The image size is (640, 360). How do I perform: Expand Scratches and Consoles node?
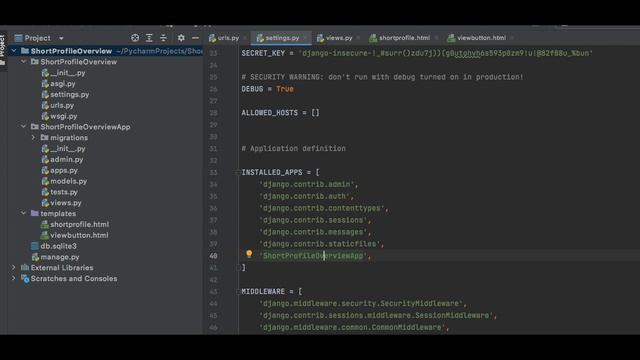[x=13, y=278]
